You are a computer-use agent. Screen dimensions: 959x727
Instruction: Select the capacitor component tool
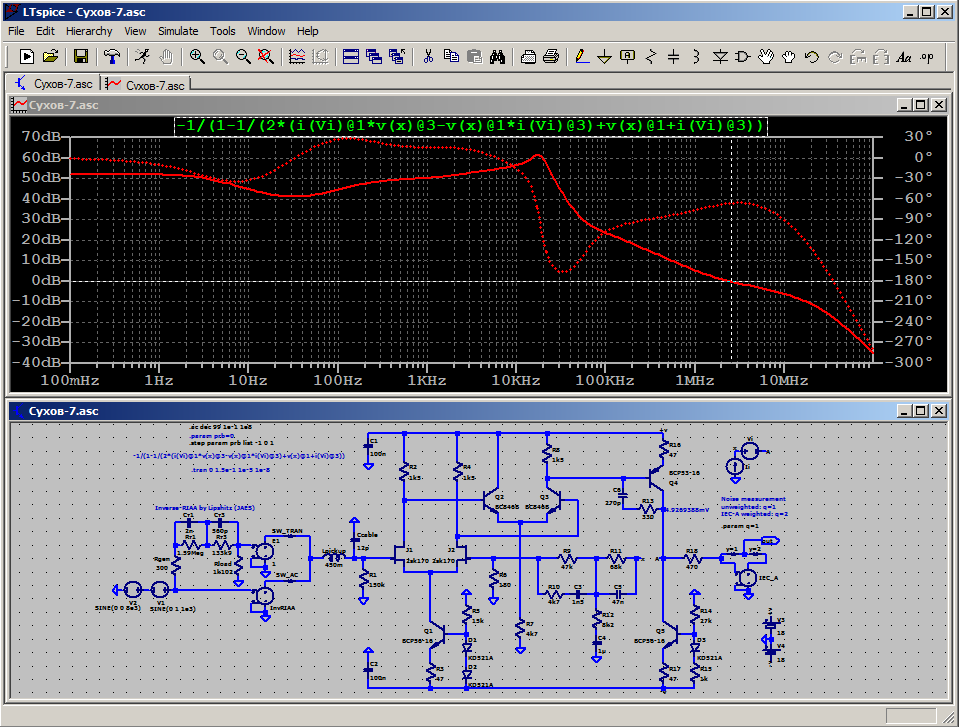[x=674, y=56]
